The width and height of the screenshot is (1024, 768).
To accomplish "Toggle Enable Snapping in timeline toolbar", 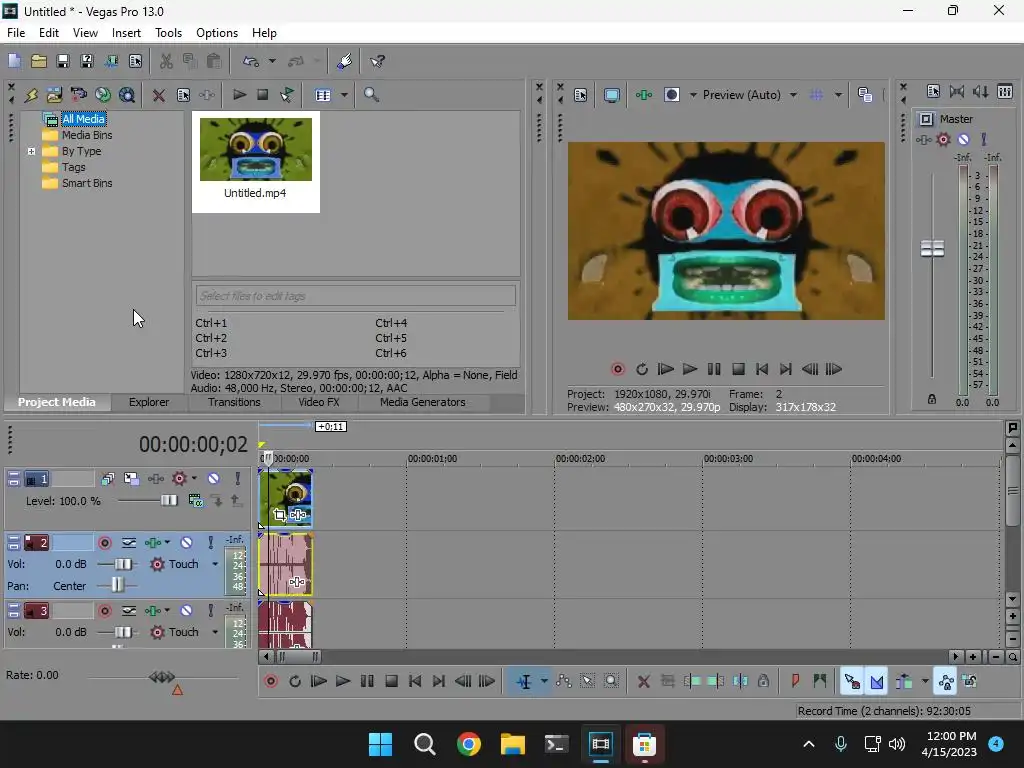I will 852,682.
